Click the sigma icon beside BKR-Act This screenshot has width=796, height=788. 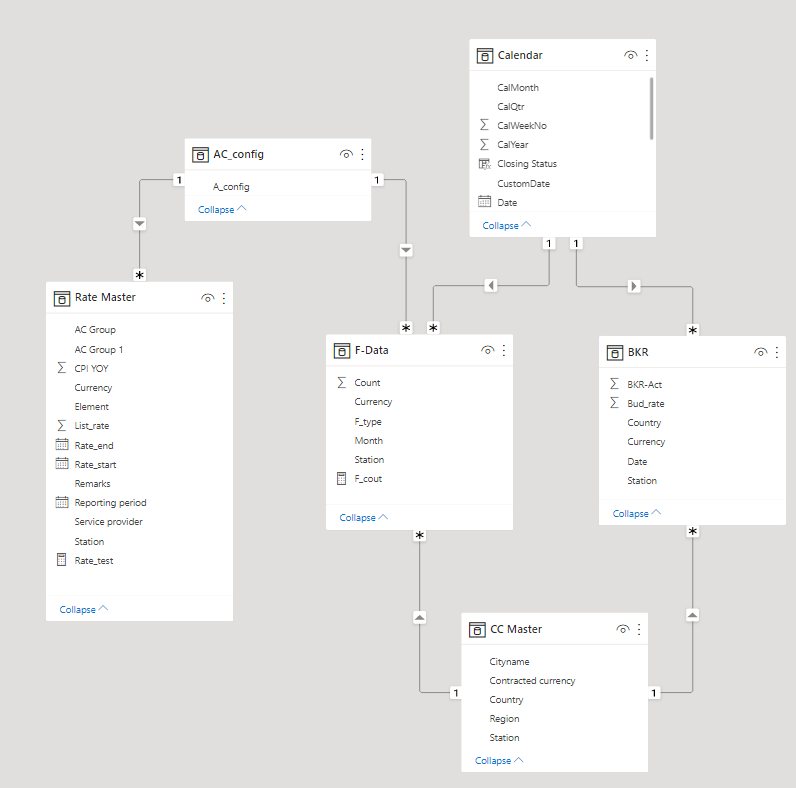(x=614, y=384)
